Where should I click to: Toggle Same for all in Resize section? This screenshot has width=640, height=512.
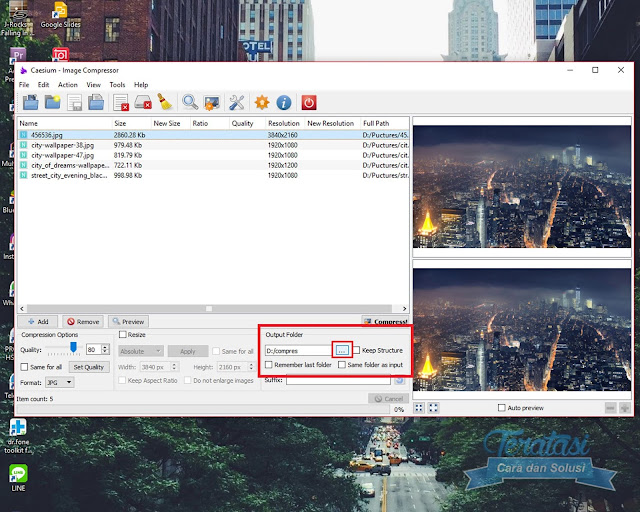click(216, 351)
